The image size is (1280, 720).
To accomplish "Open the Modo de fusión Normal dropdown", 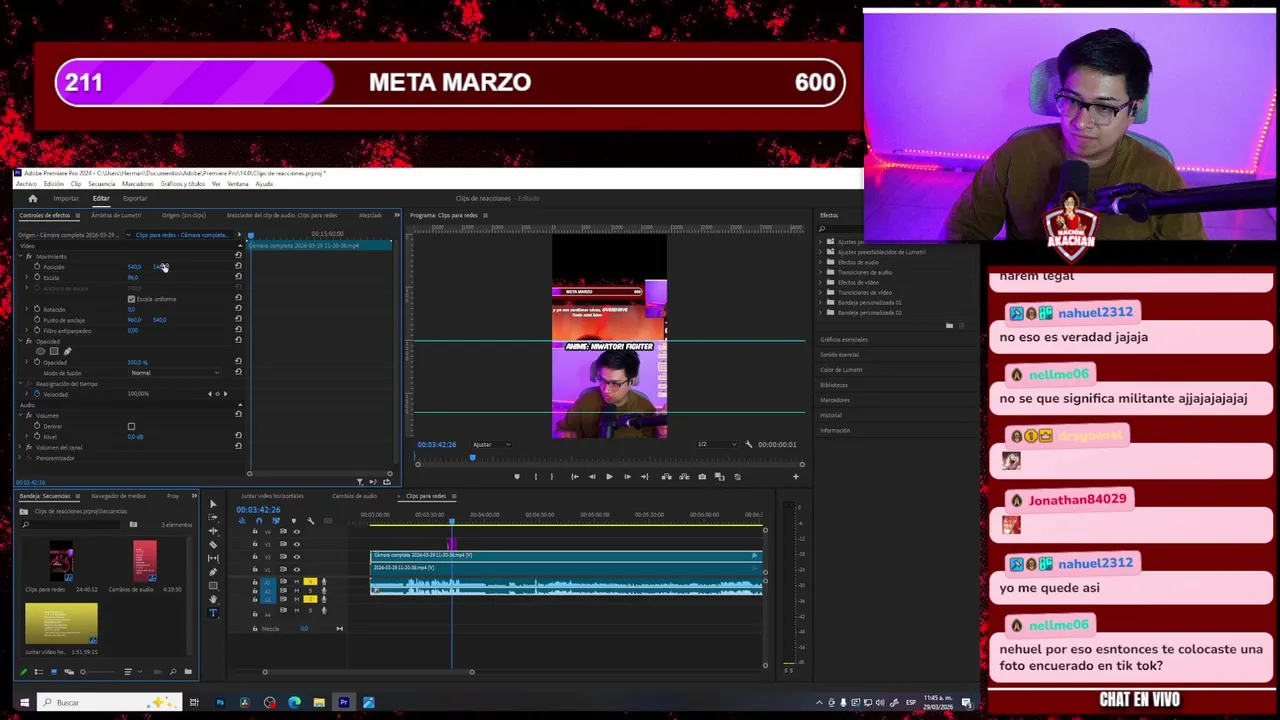I will (175, 373).
